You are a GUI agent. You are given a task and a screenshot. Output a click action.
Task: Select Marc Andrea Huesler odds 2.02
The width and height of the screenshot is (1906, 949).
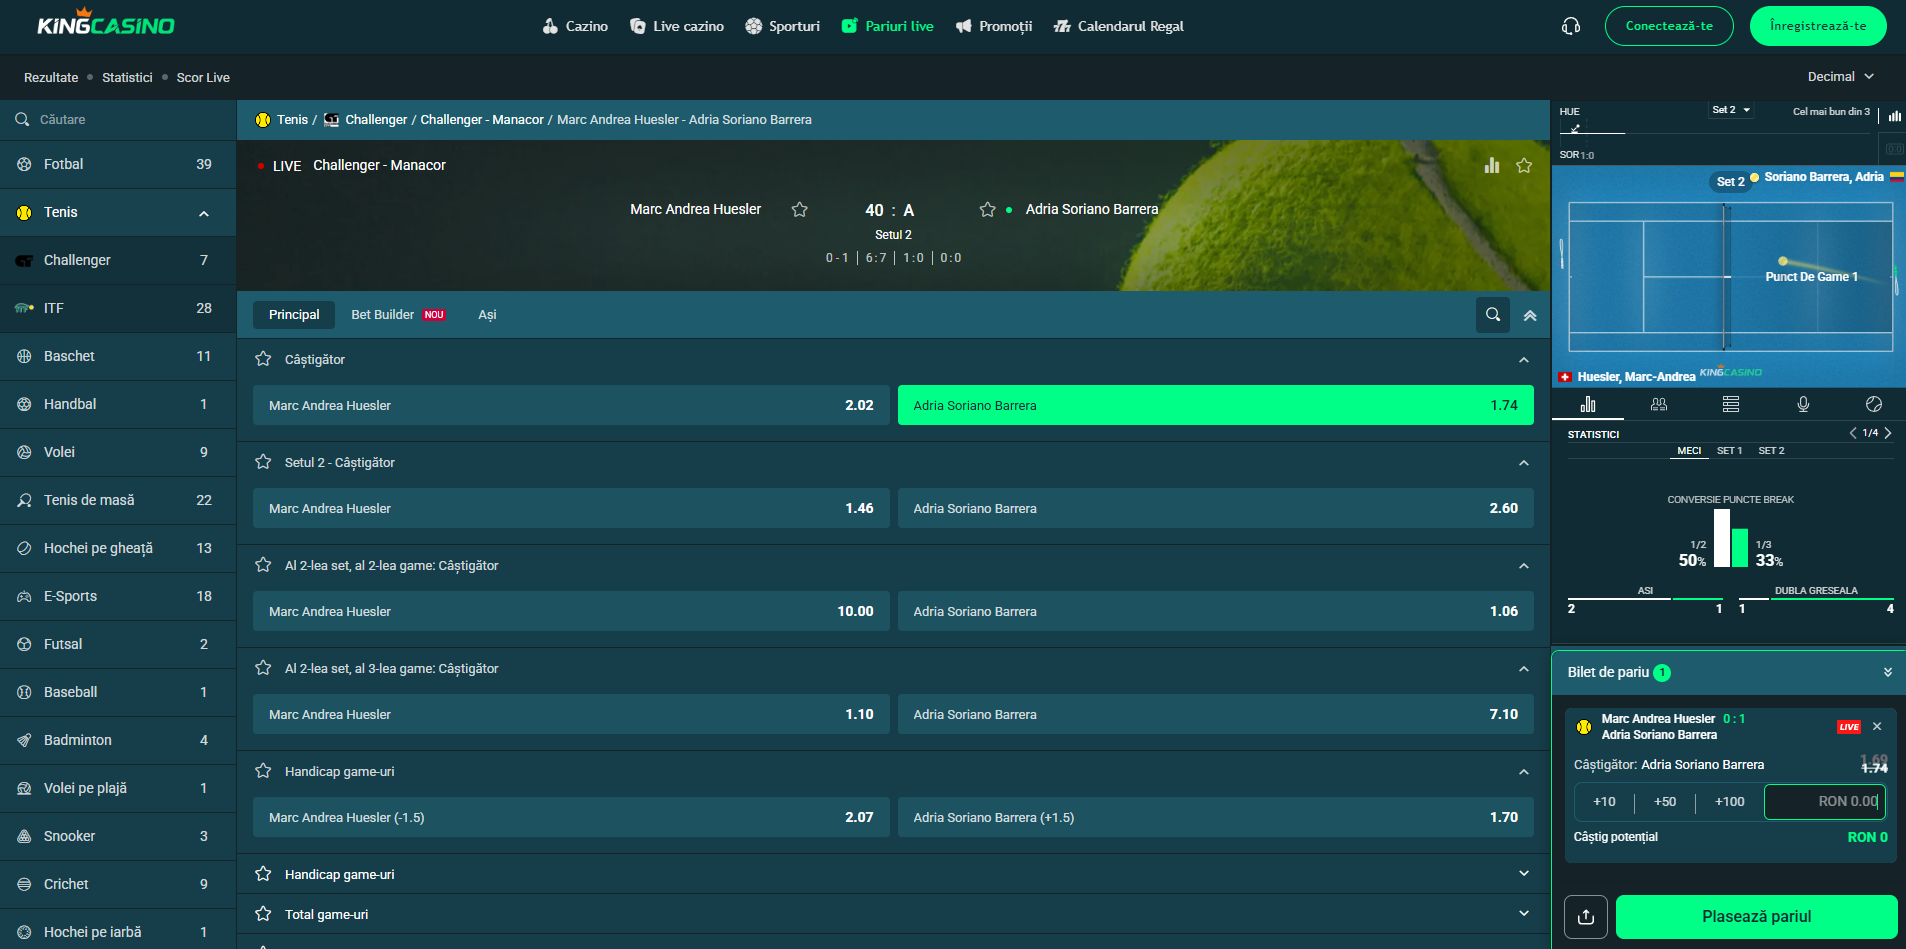(x=571, y=405)
